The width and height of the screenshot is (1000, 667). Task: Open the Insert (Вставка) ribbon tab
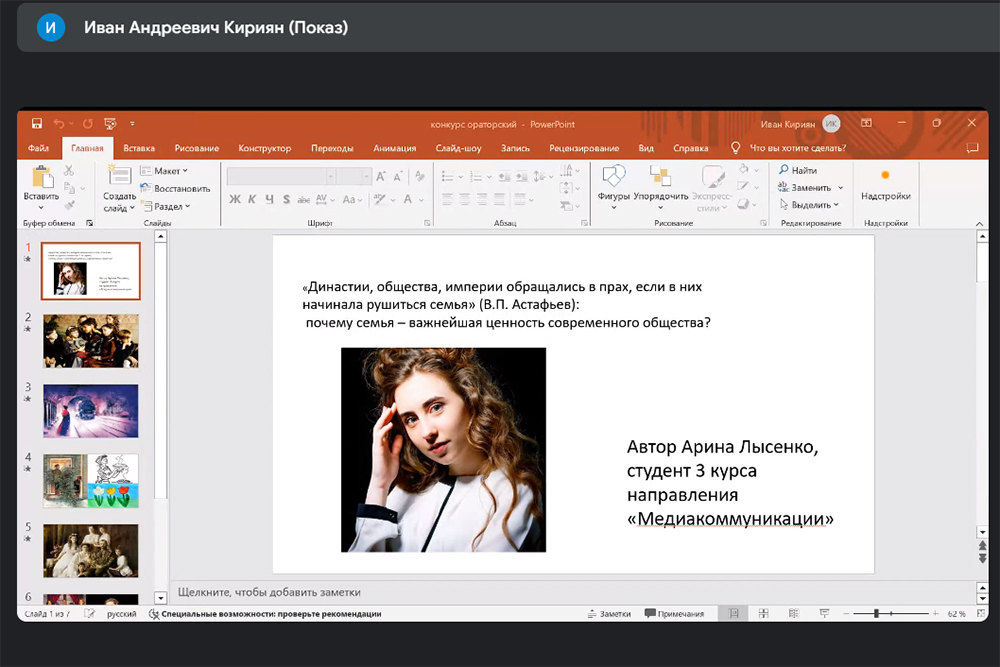(139, 148)
